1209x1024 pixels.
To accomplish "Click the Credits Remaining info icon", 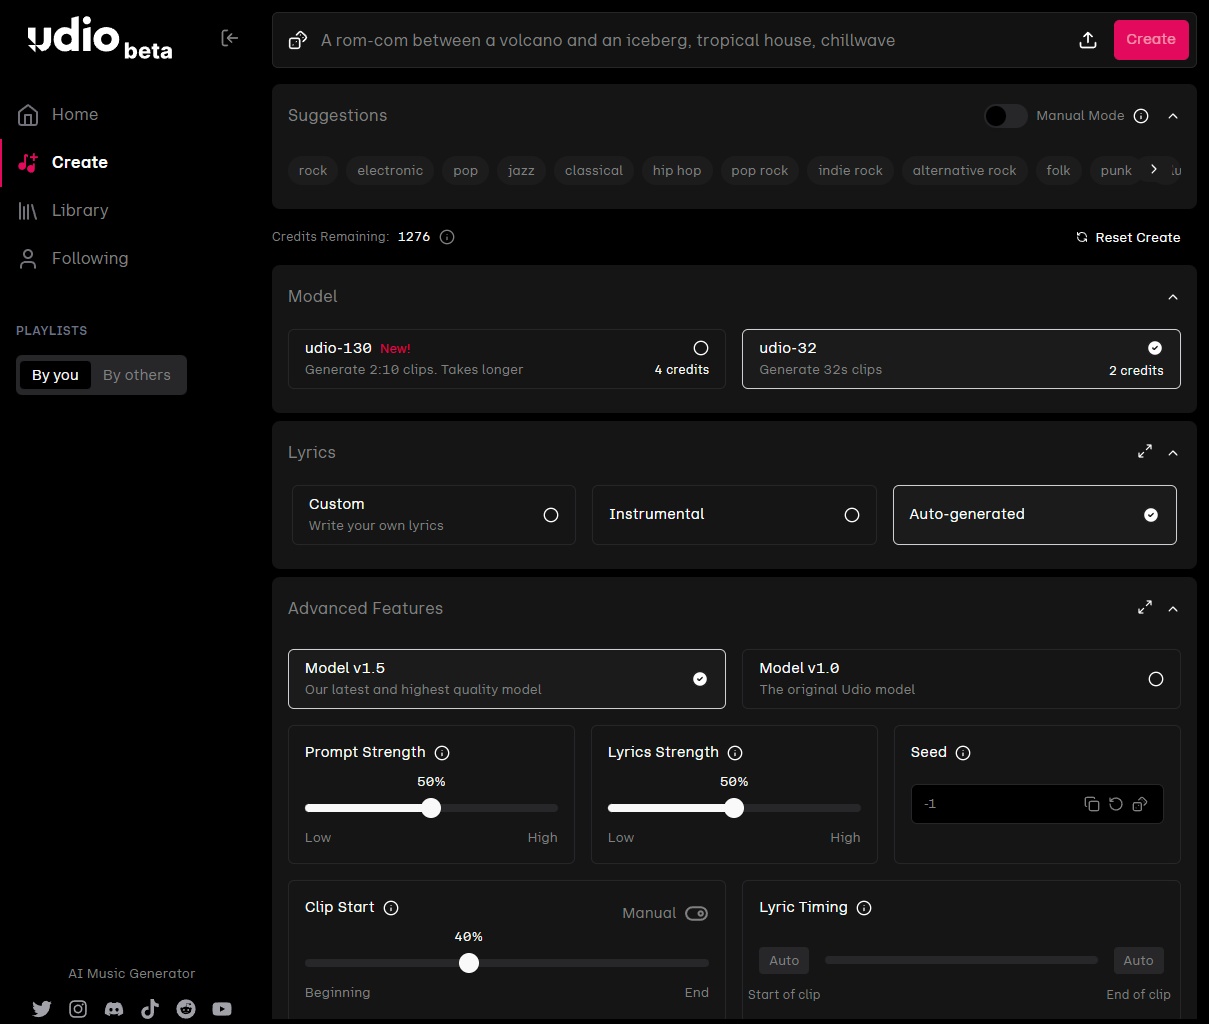I will [447, 237].
